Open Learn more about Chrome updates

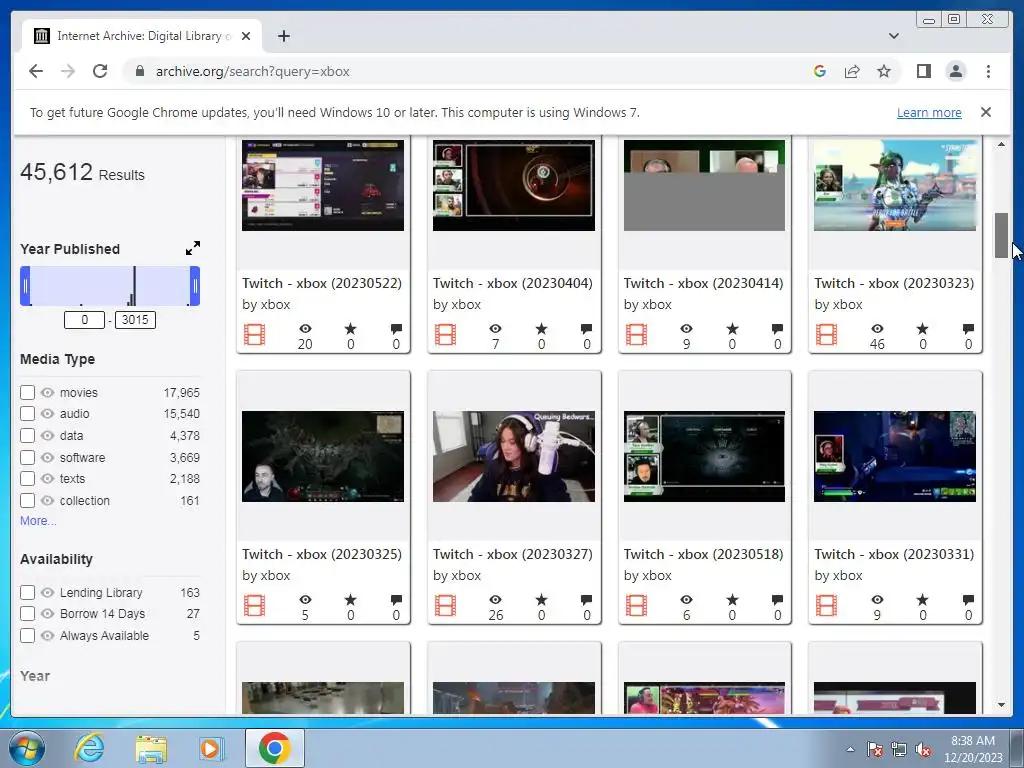[929, 112]
